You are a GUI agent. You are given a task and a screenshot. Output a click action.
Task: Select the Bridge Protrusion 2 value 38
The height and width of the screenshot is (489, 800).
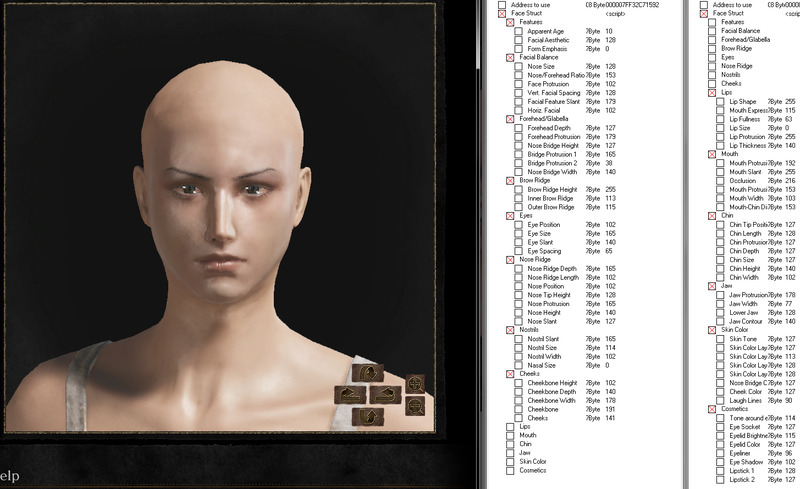point(609,163)
